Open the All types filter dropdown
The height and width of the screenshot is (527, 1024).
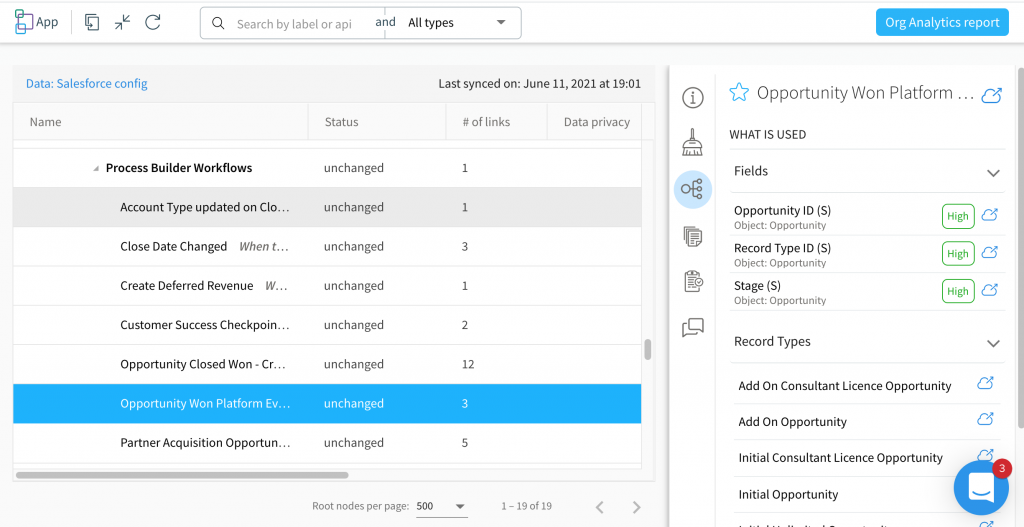tap(455, 23)
